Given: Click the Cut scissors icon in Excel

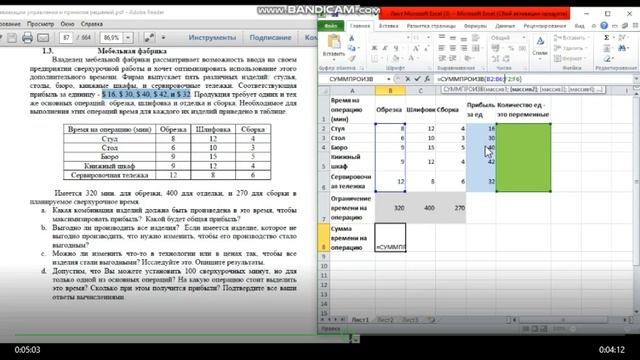Looking at the screenshot, I should click(x=351, y=38).
